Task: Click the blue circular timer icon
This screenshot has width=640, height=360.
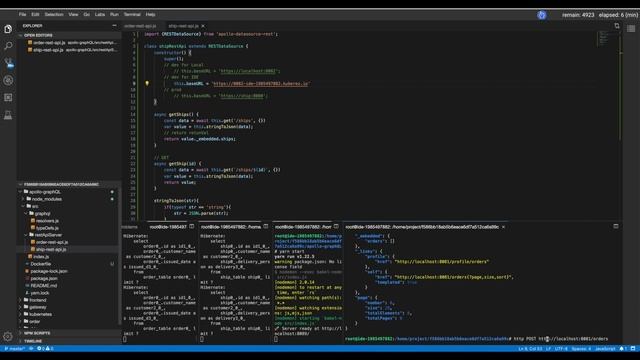Action: click(x=542, y=15)
